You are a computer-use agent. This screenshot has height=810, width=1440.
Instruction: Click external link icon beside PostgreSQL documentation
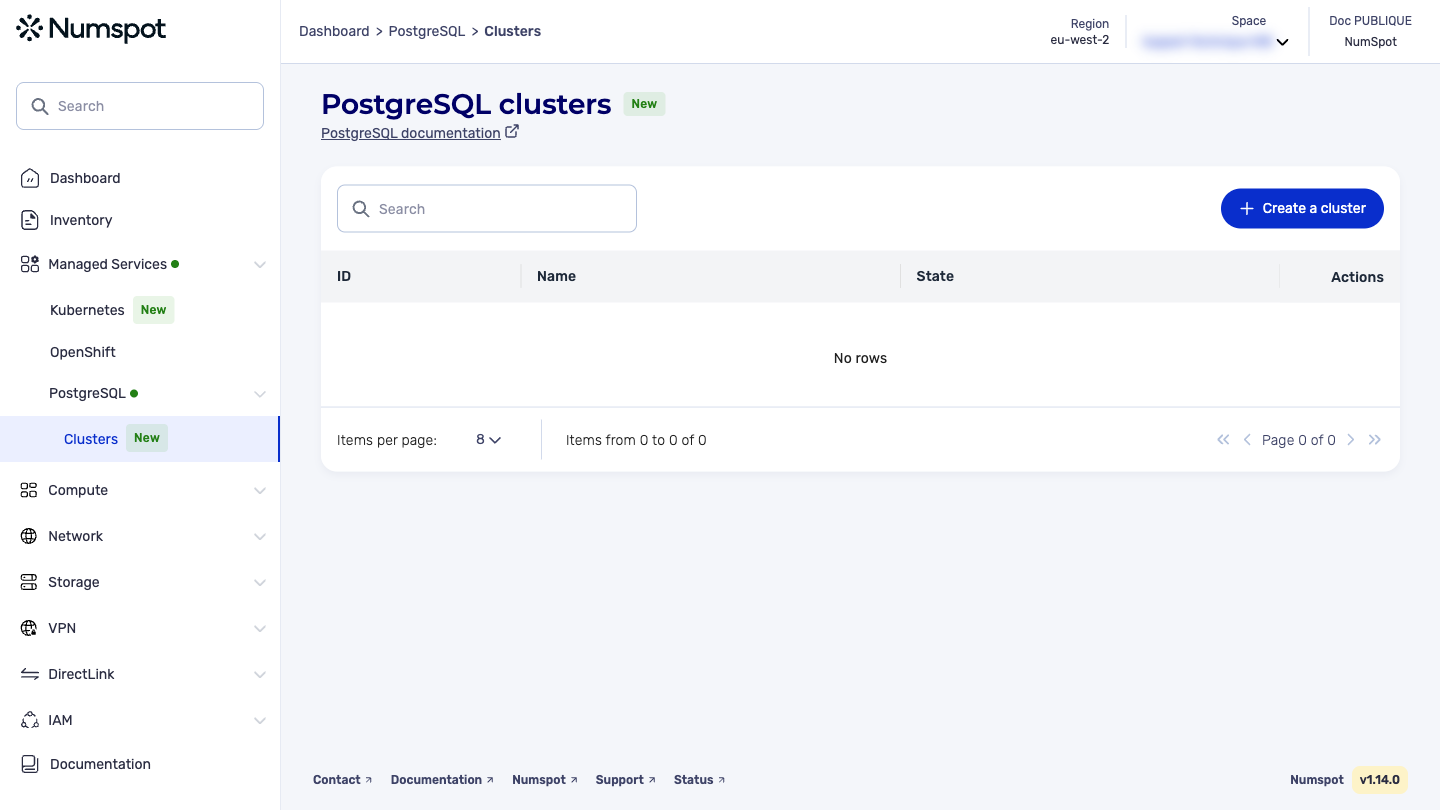512,132
